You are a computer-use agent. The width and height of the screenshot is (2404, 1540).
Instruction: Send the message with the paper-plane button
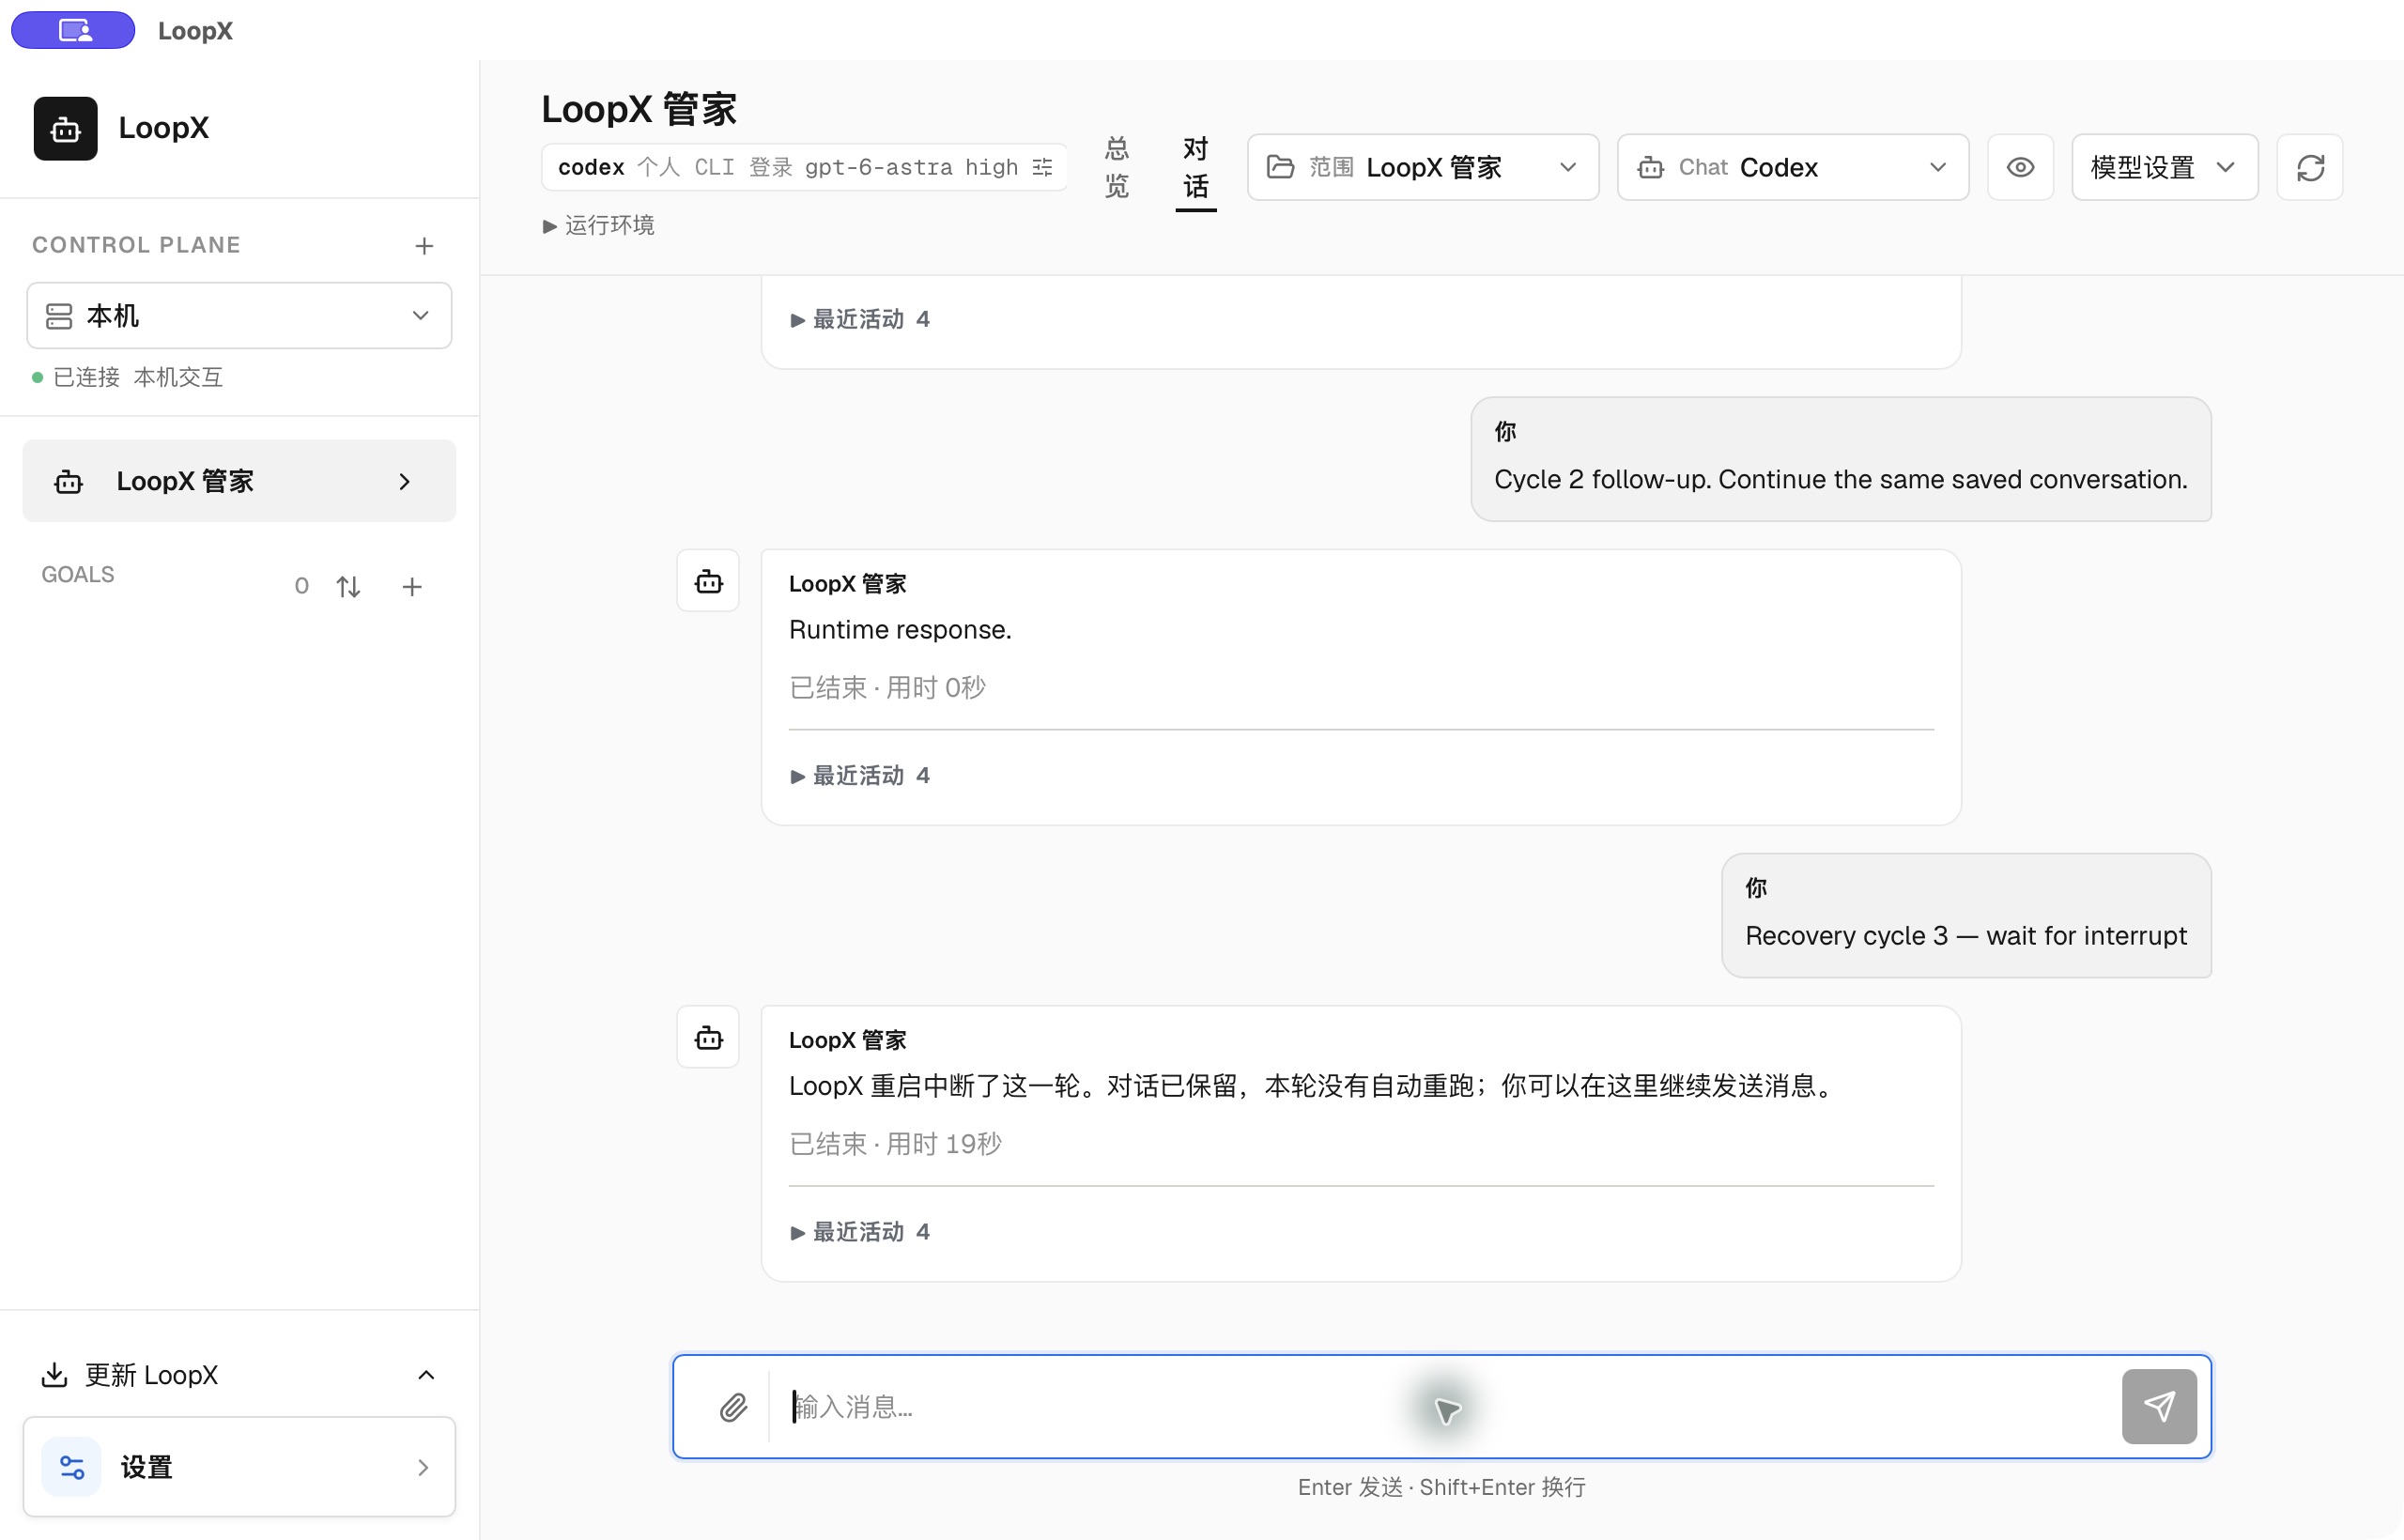pyautogui.click(x=2159, y=1407)
